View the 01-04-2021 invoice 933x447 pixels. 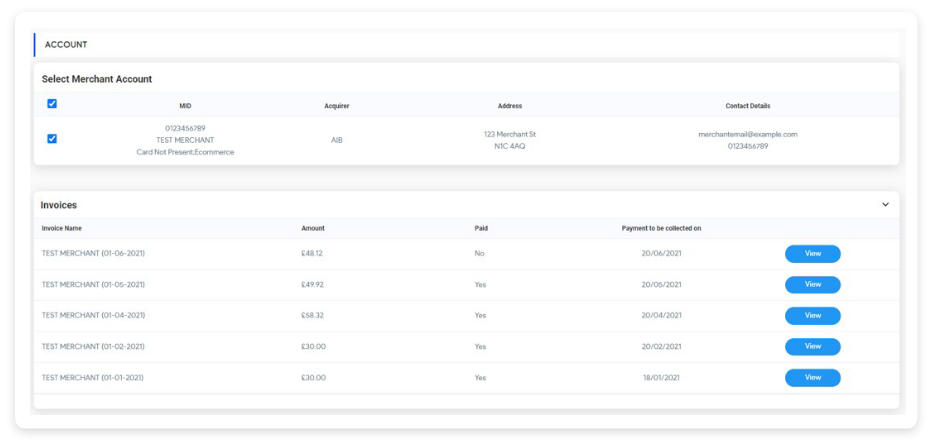812,315
